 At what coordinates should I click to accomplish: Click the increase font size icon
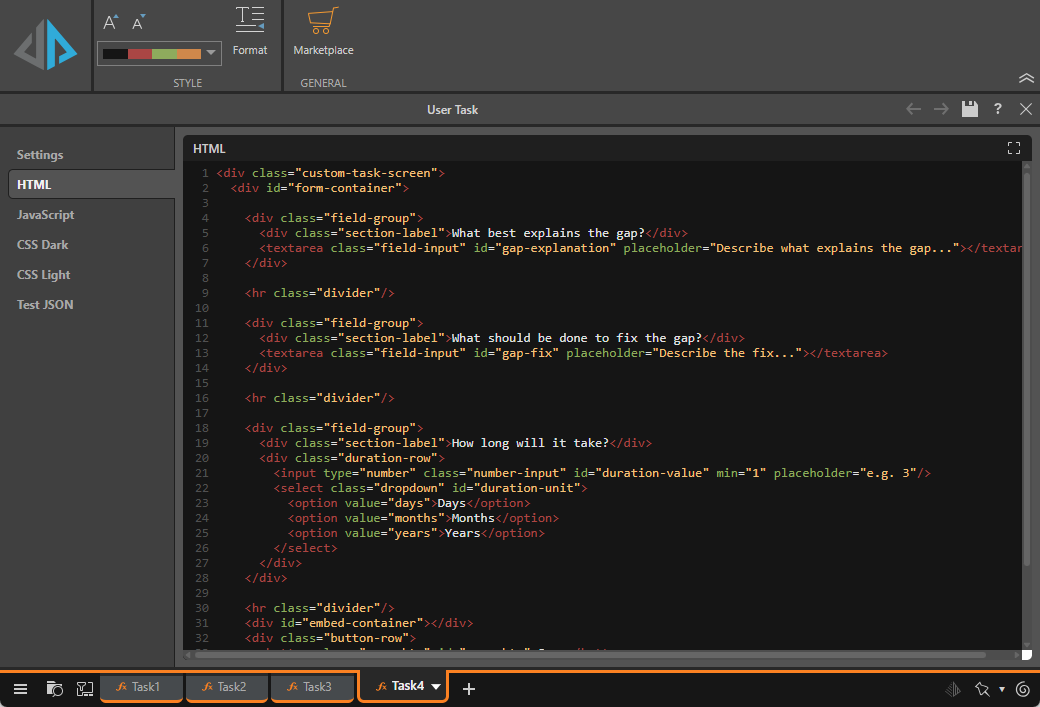(x=111, y=22)
